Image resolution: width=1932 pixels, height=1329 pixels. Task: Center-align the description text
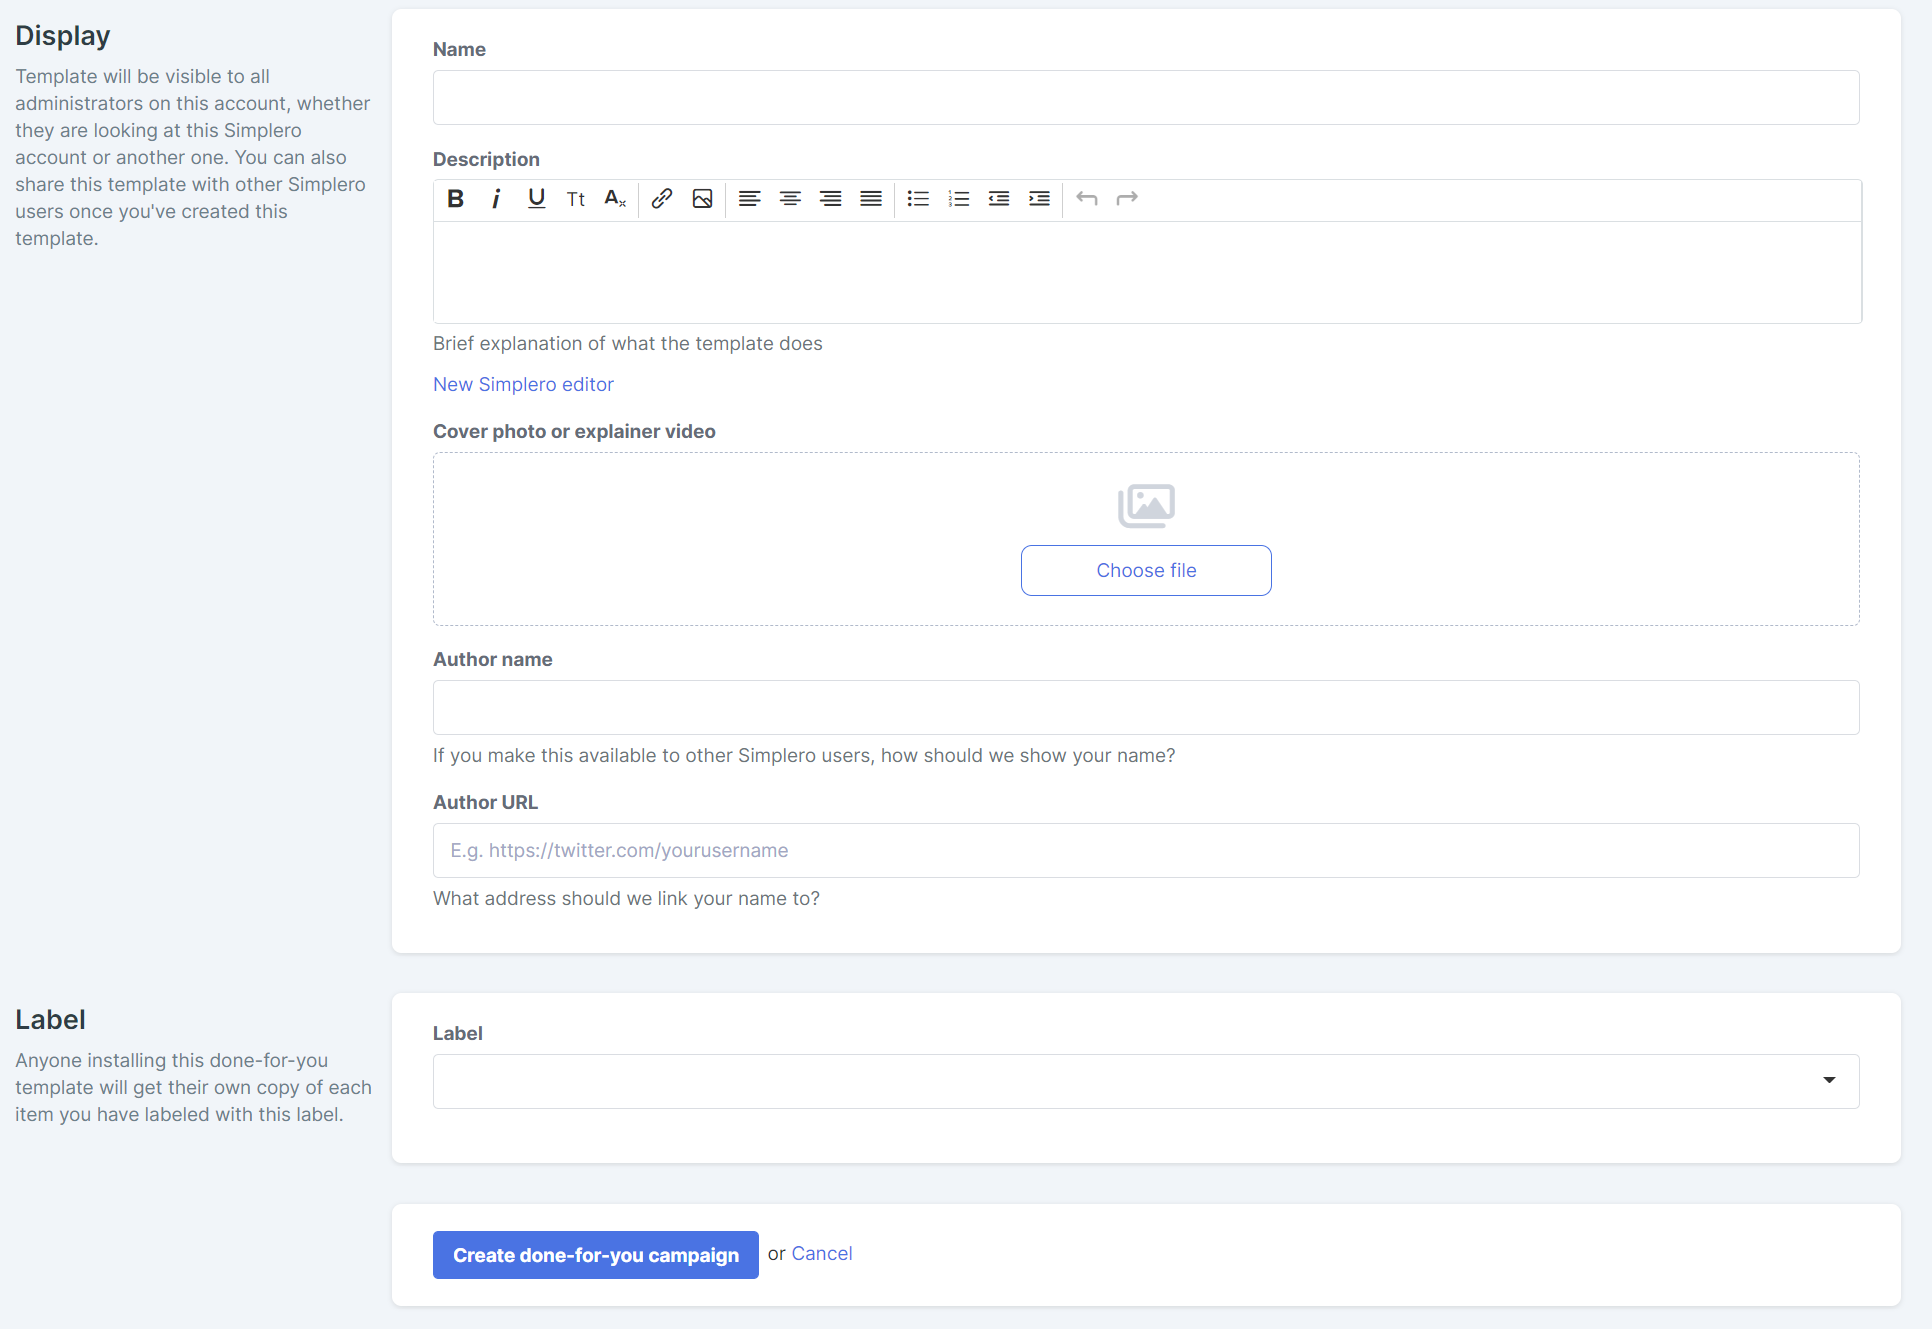click(x=790, y=199)
